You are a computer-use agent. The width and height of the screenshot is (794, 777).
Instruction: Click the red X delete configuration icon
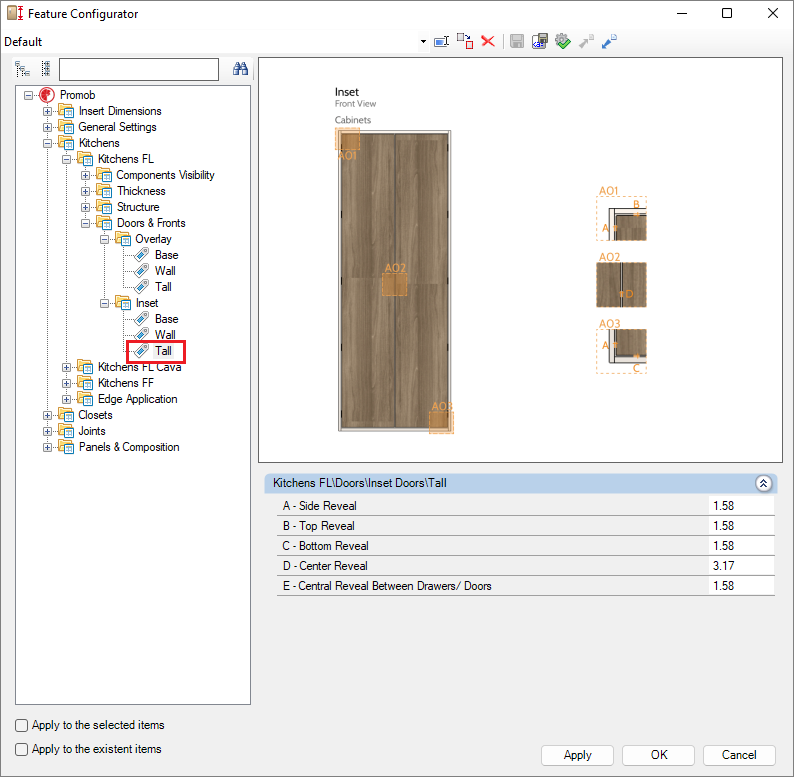[488, 41]
